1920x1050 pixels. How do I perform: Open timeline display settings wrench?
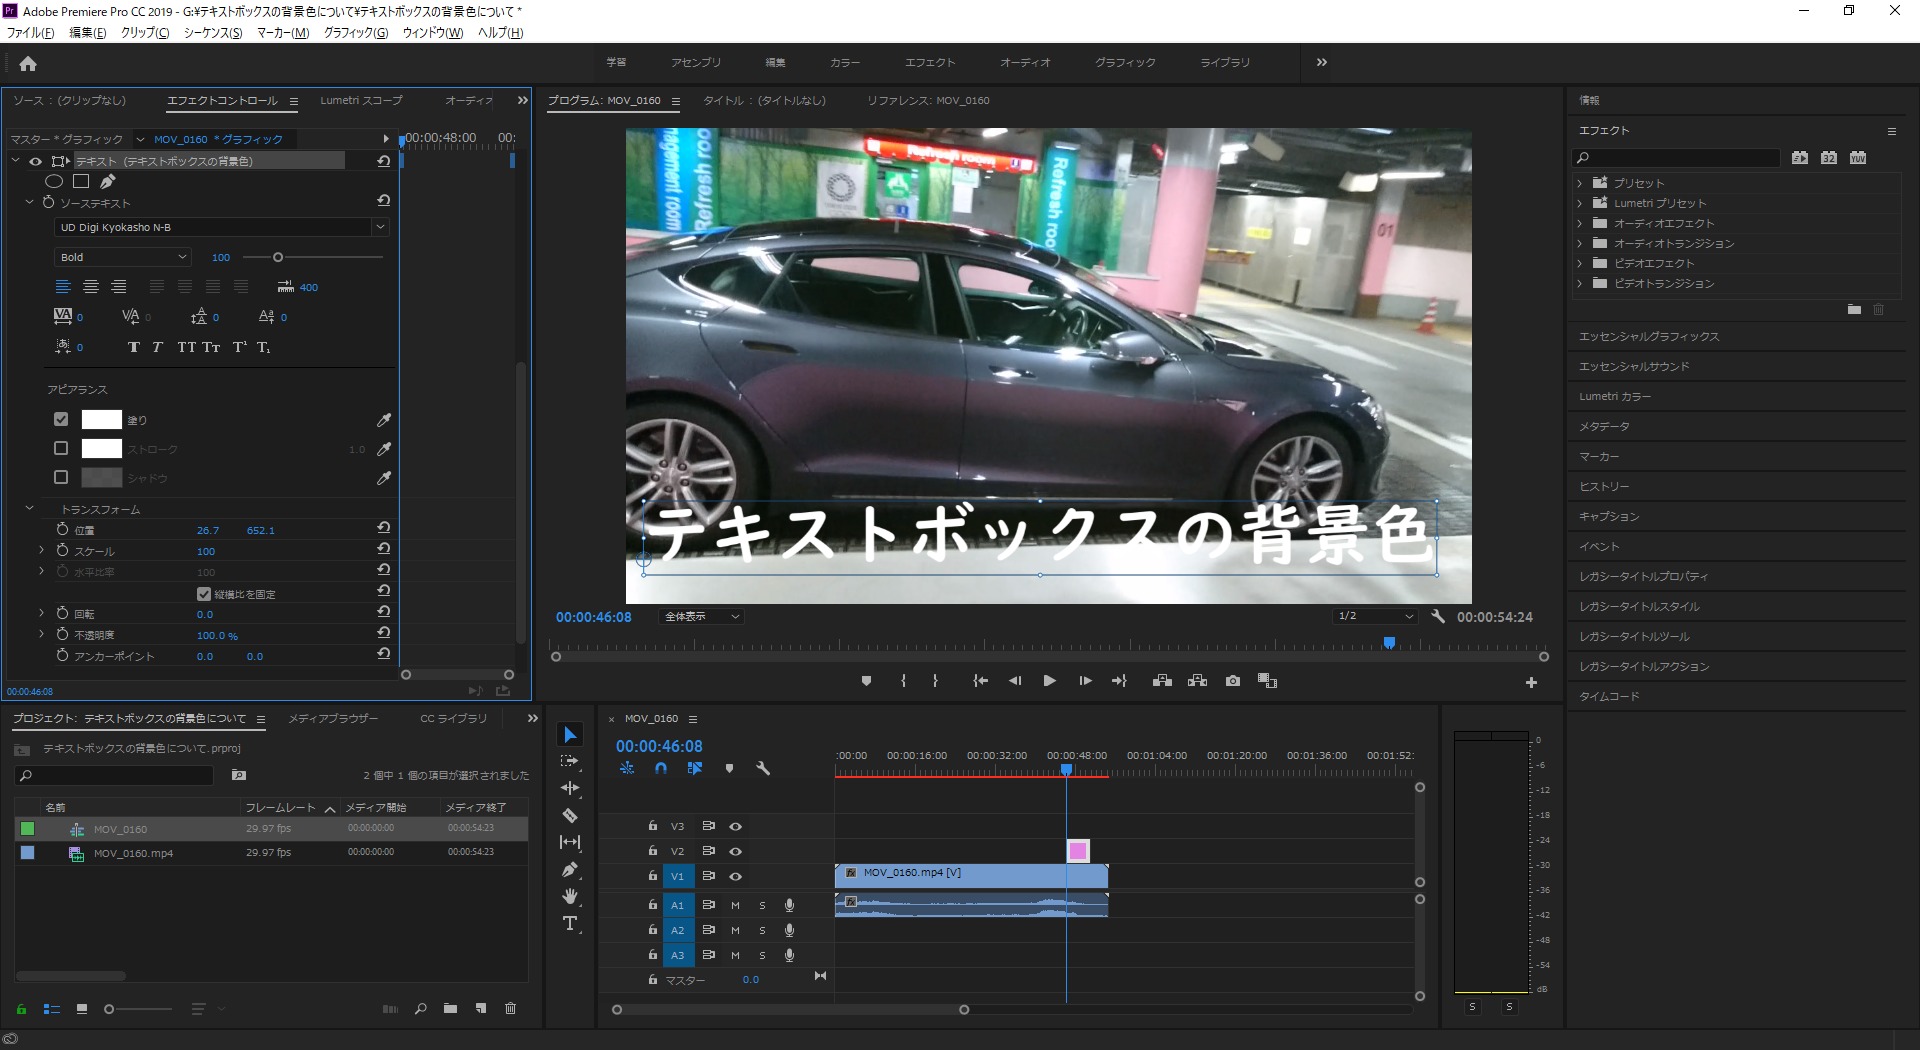click(763, 768)
